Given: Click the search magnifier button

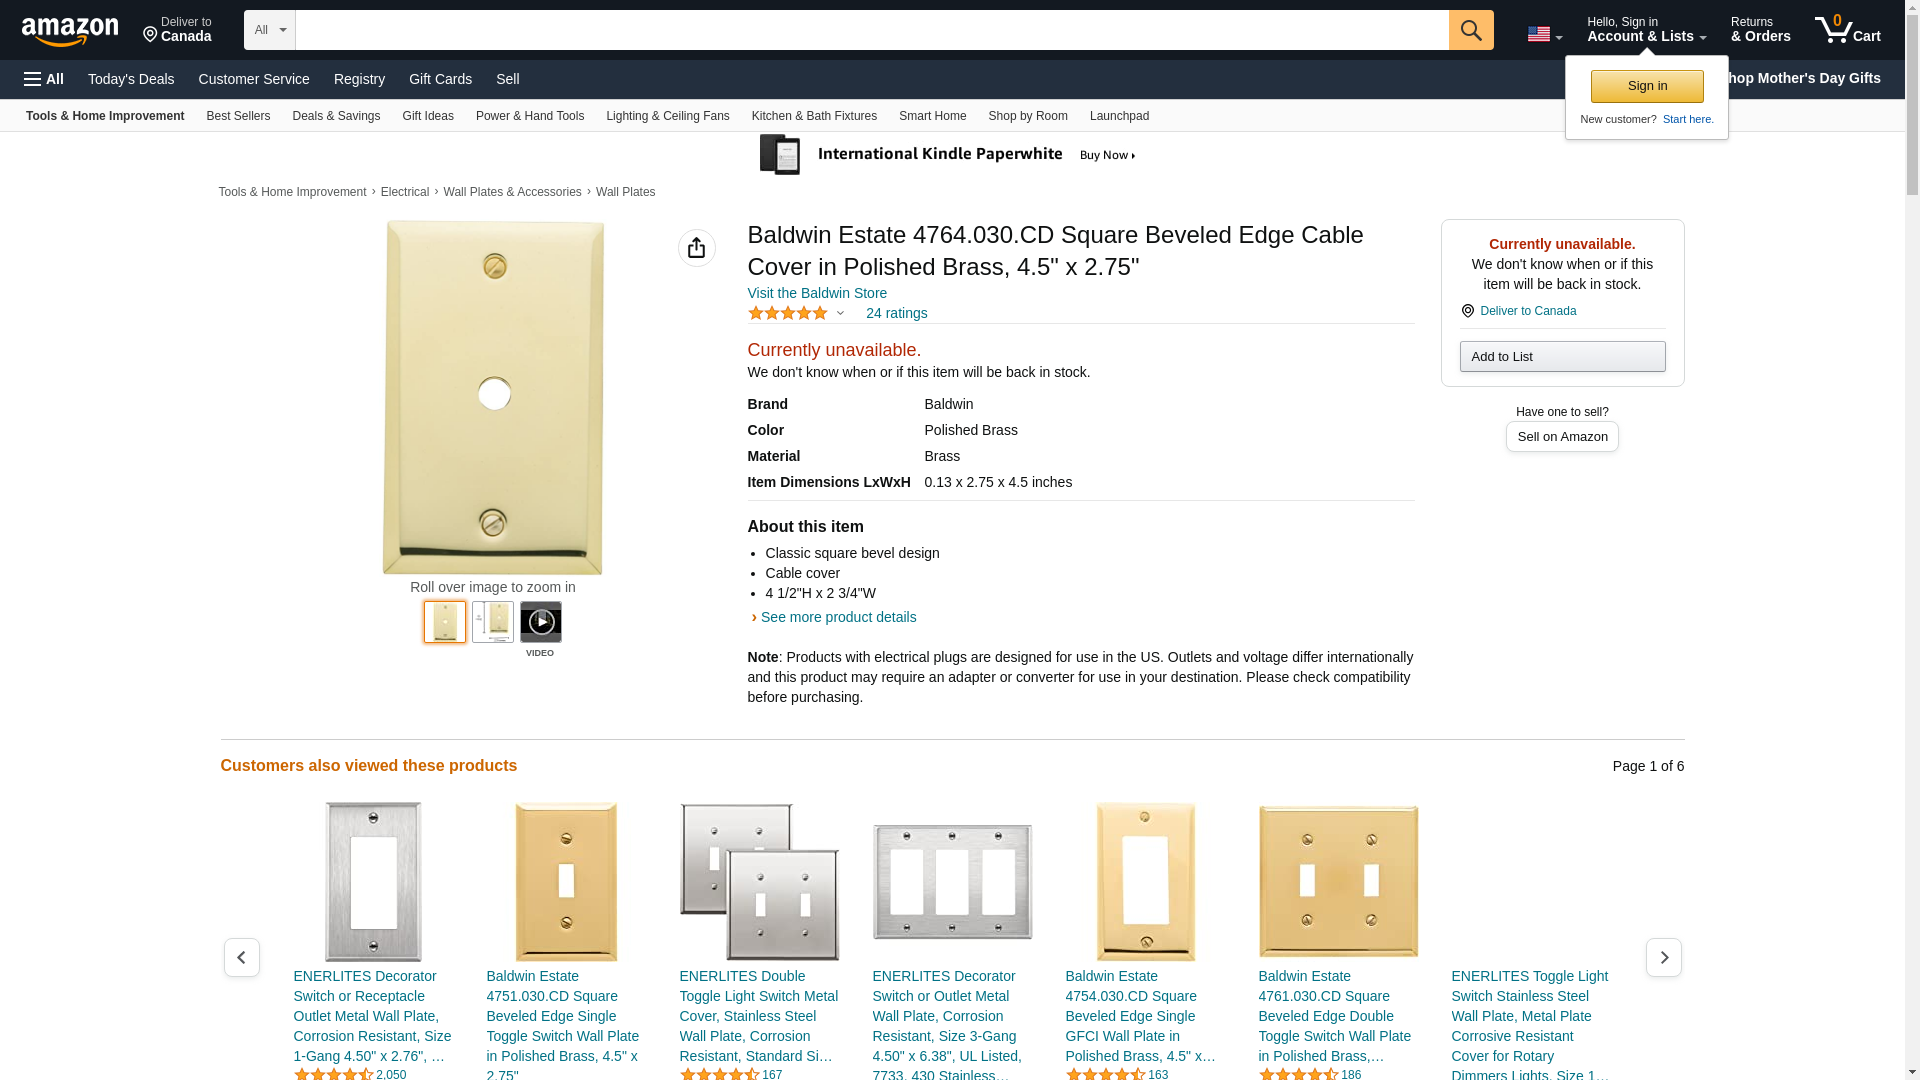Looking at the screenshot, I should click(x=1471, y=30).
